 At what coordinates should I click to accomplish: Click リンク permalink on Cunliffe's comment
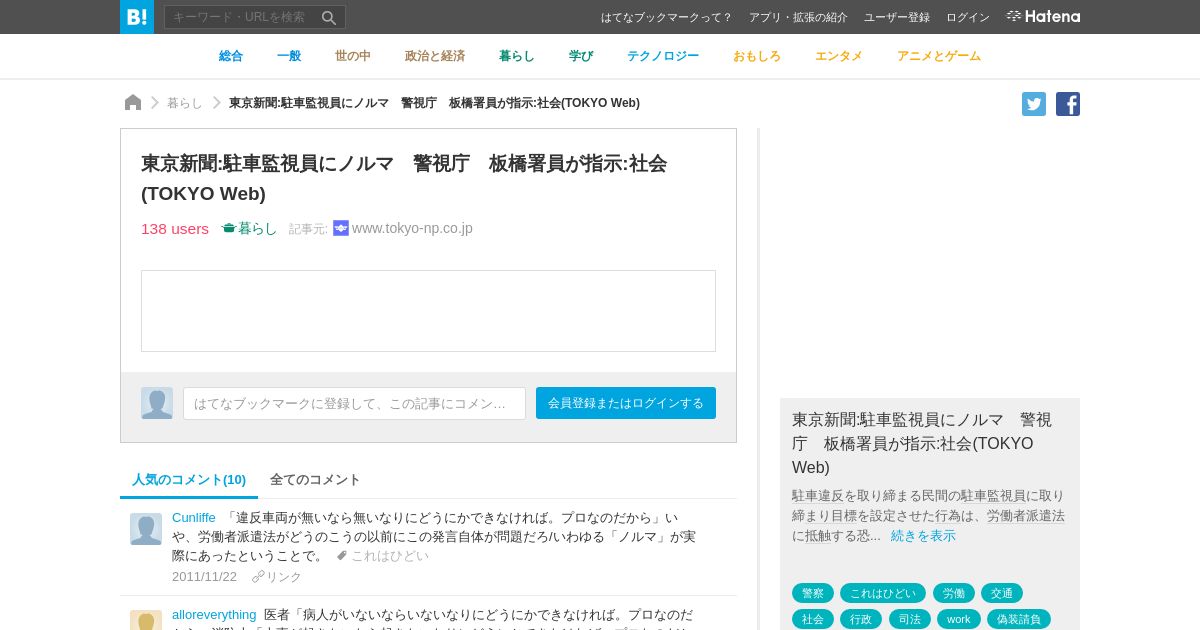(x=277, y=577)
